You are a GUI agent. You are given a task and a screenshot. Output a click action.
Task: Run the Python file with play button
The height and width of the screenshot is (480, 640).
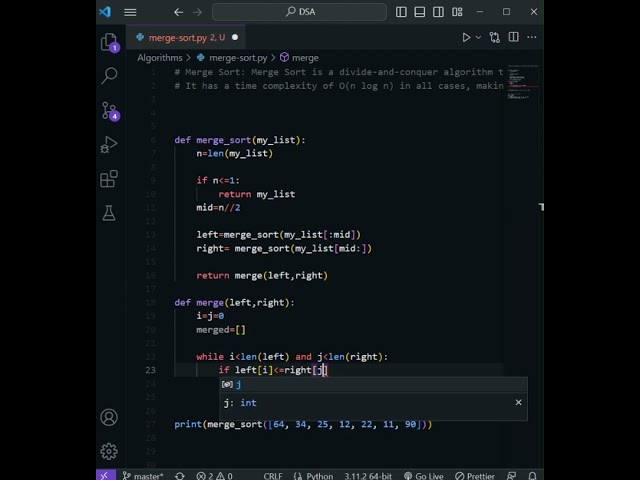pos(466,38)
